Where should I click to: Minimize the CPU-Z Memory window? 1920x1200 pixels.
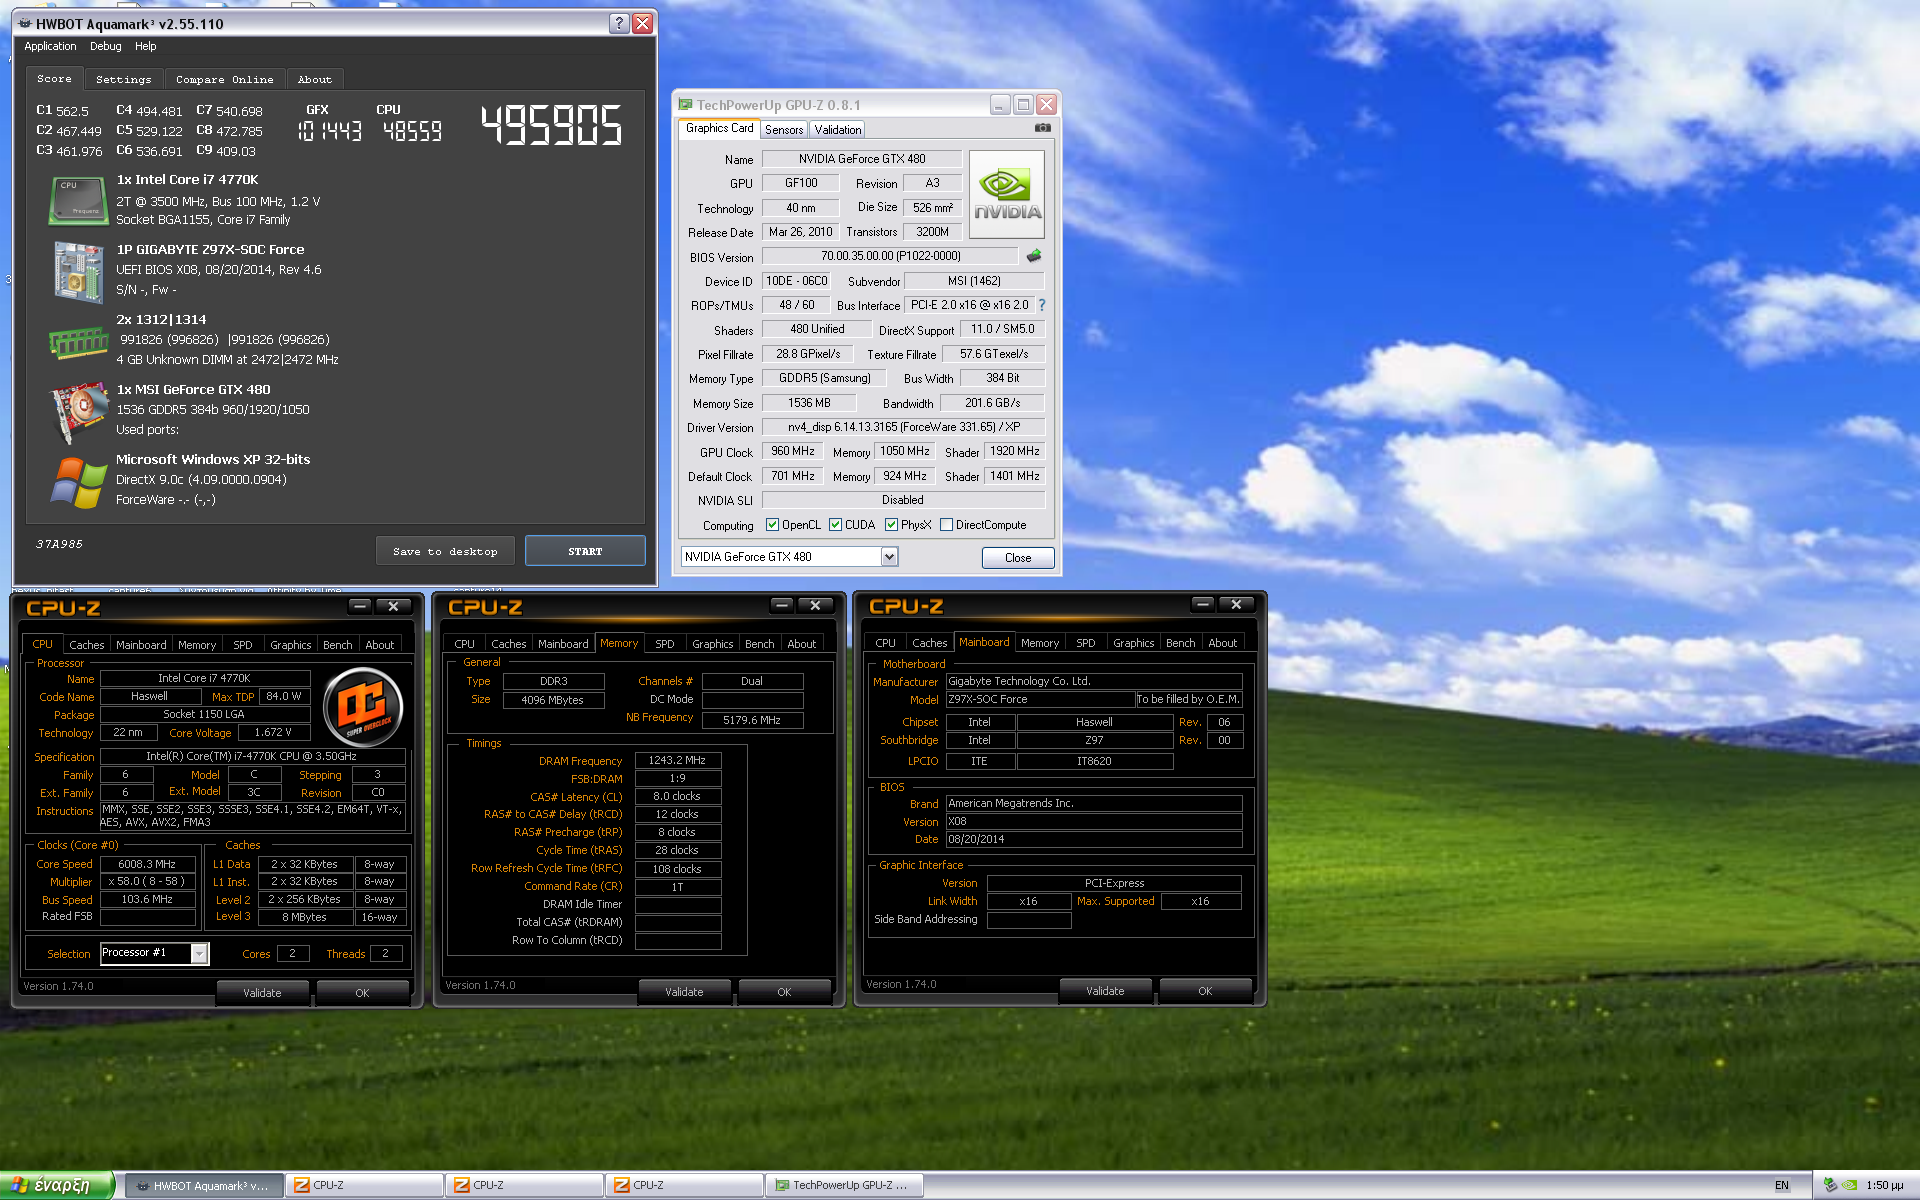pos(782,605)
